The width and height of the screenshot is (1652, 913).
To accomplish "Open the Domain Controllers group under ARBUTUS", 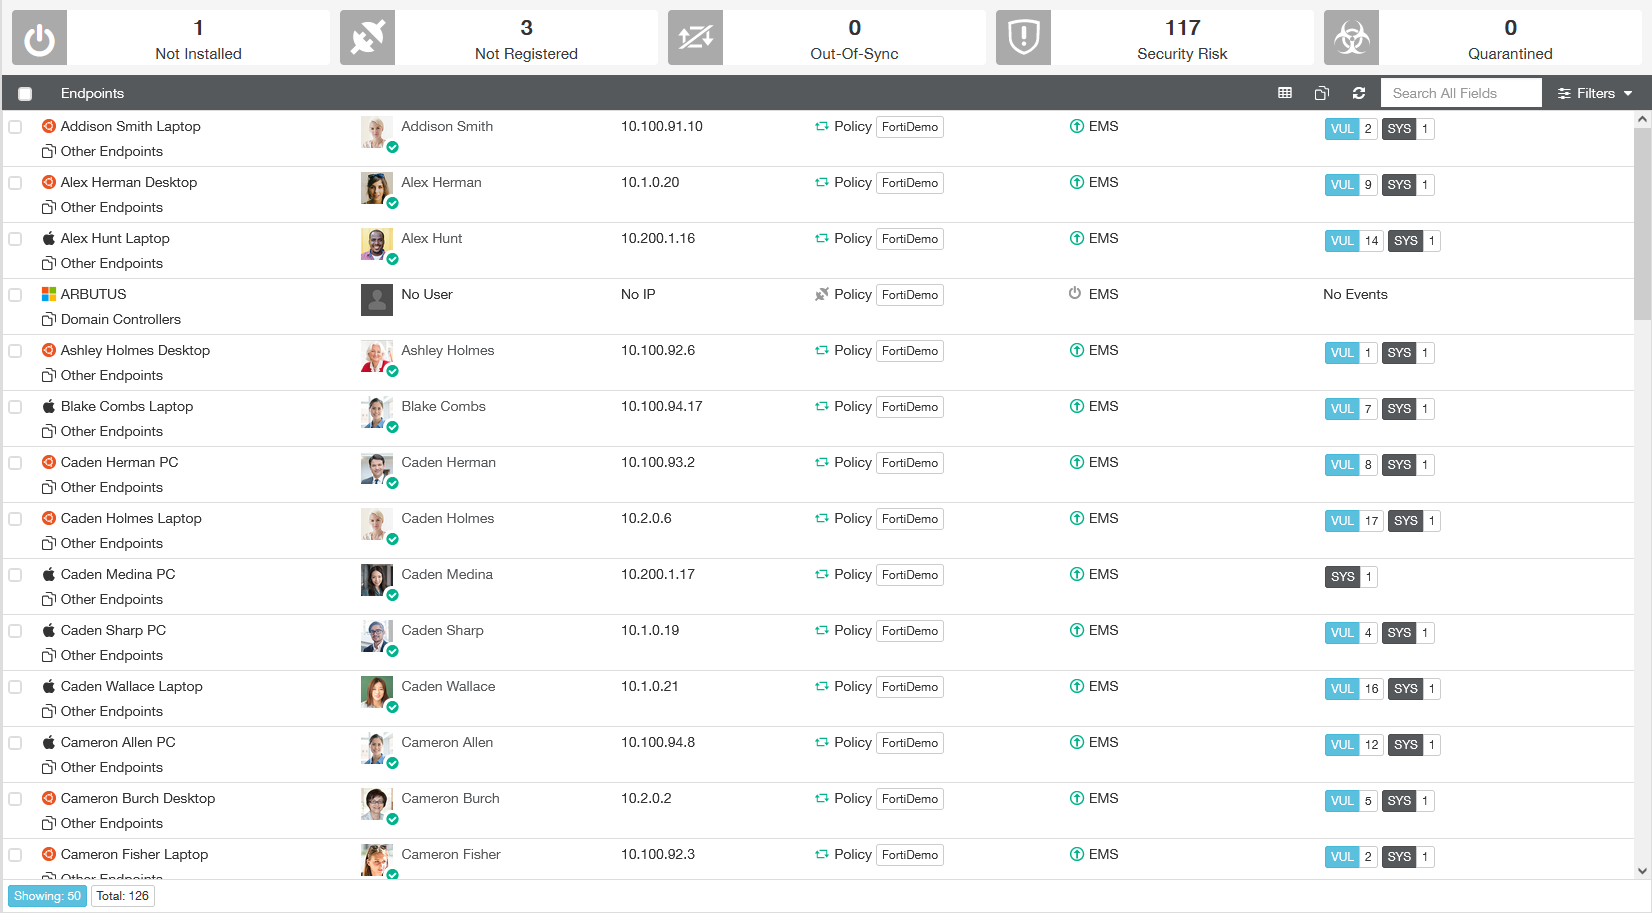I will pyautogui.click(x=120, y=319).
